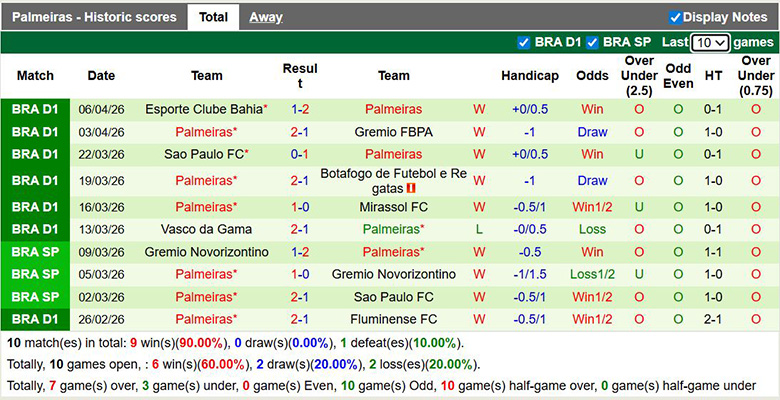Select the Fluminense FC team link
Viewport: 780px width, 400px height.
tap(393, 319)
